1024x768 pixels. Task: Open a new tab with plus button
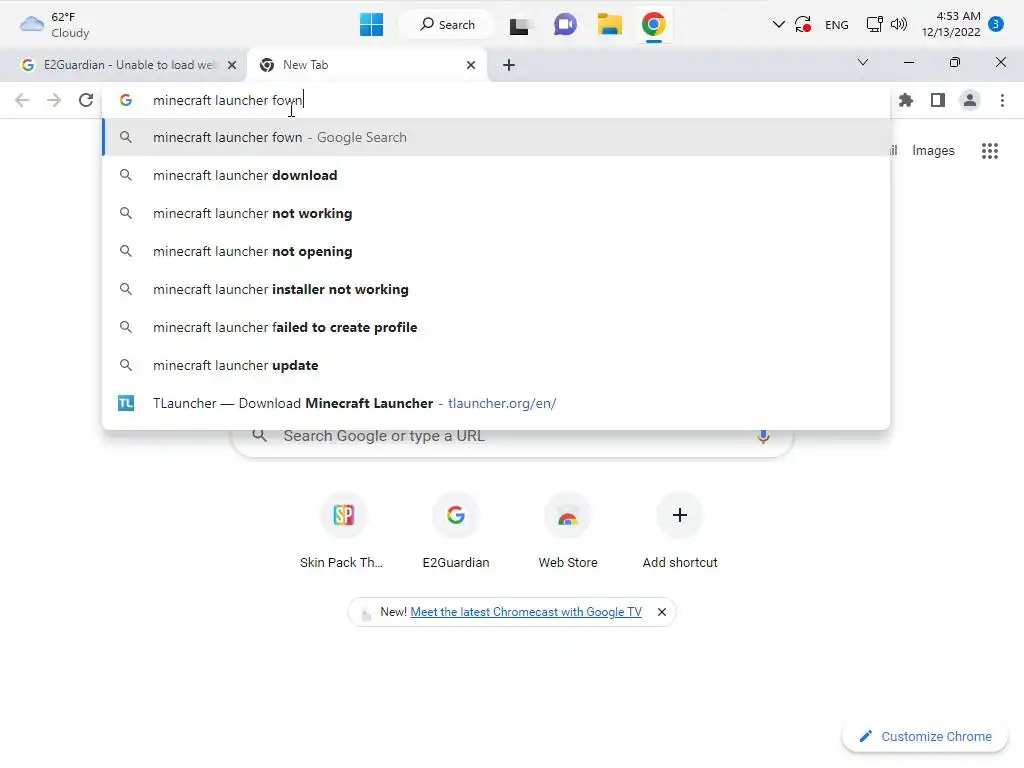(x=509, y=65)
